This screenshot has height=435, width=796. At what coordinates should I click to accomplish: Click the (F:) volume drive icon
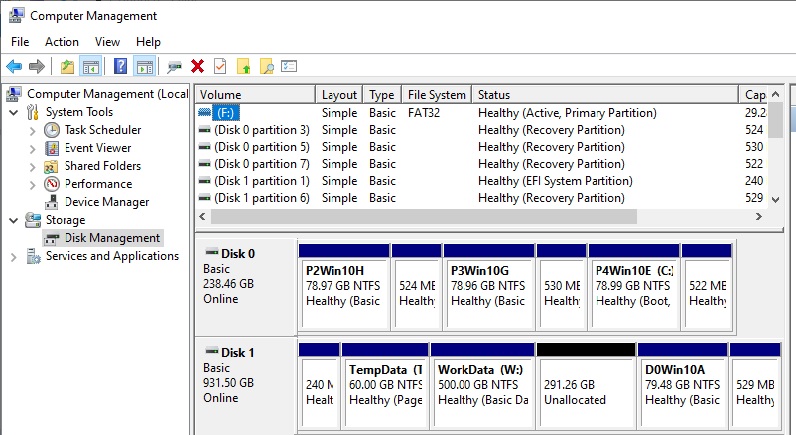pos(204,113)
